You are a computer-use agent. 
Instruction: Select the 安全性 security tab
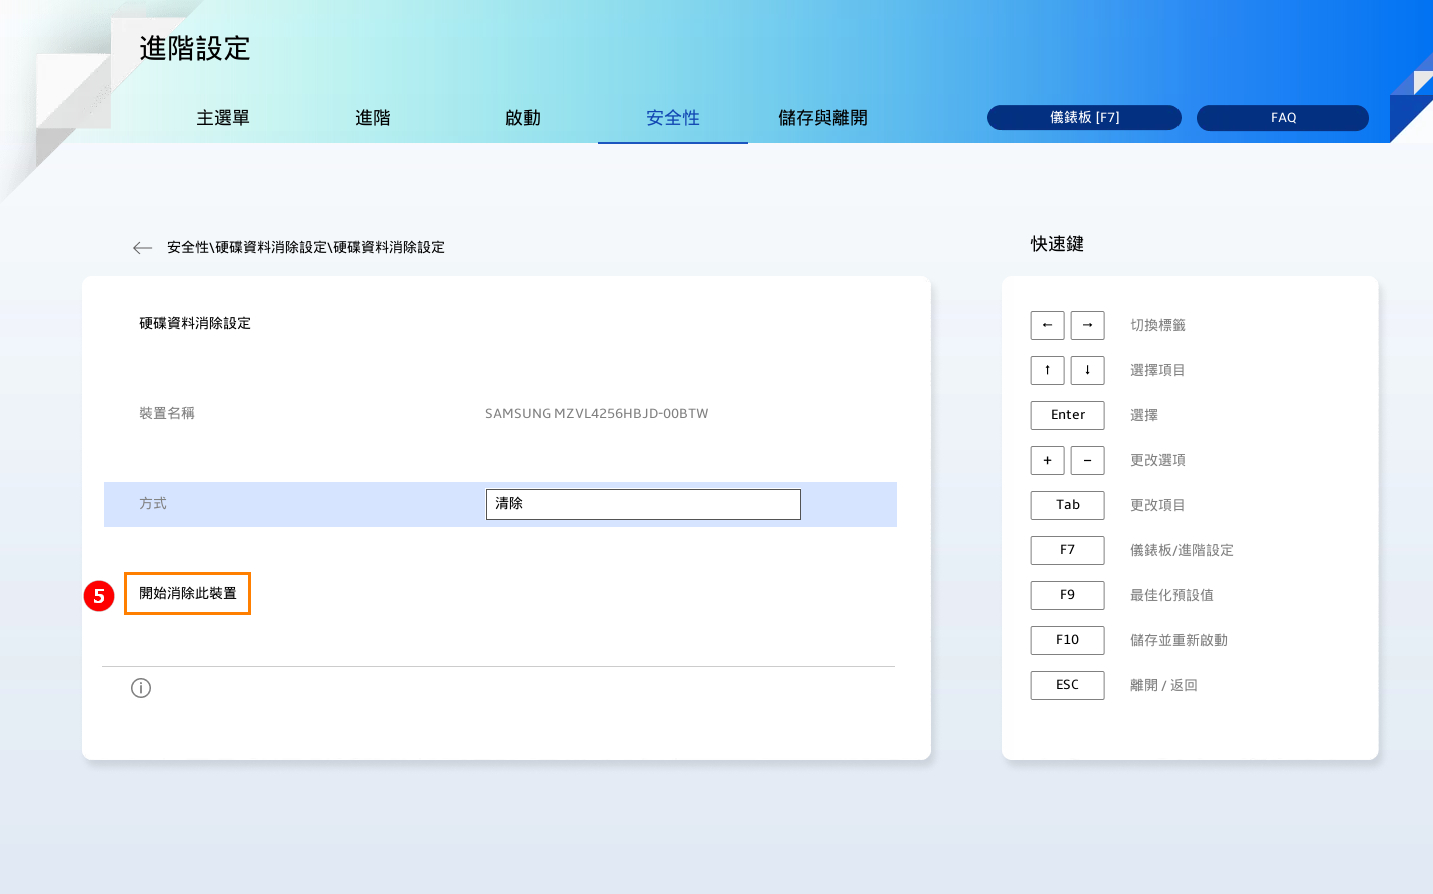[x=673, y=118]
